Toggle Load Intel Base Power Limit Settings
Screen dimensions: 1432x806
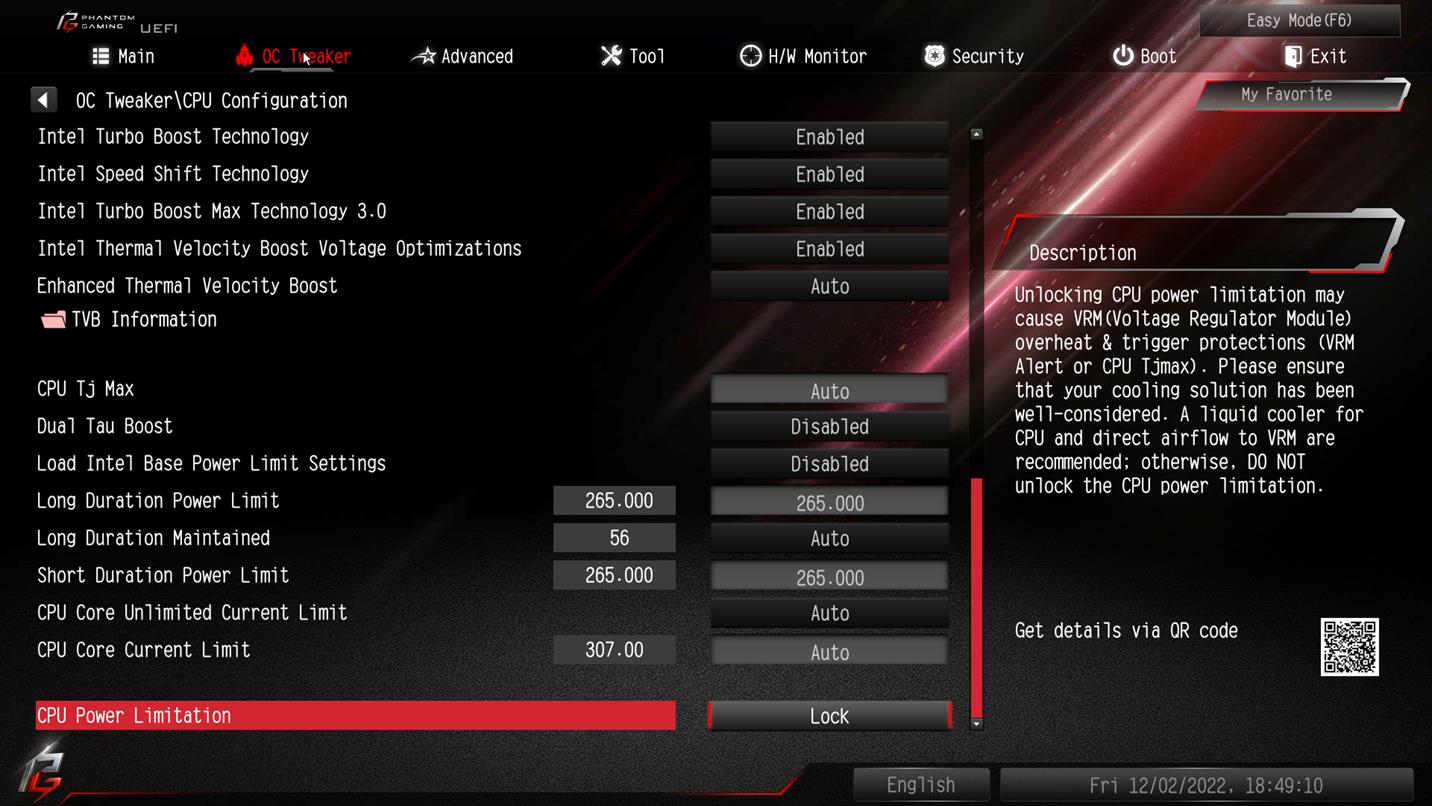(x=829, y=464)
